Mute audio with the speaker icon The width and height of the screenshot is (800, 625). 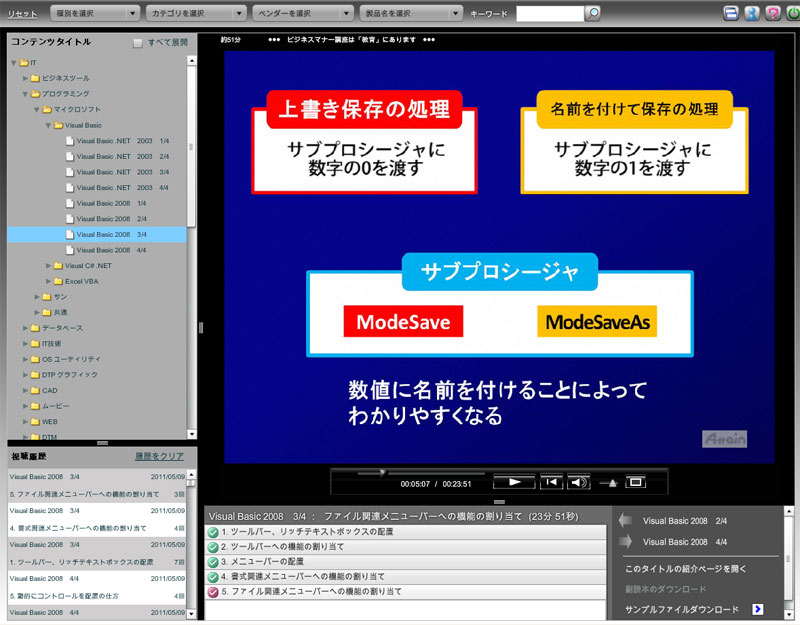click(x=579, y=482)
